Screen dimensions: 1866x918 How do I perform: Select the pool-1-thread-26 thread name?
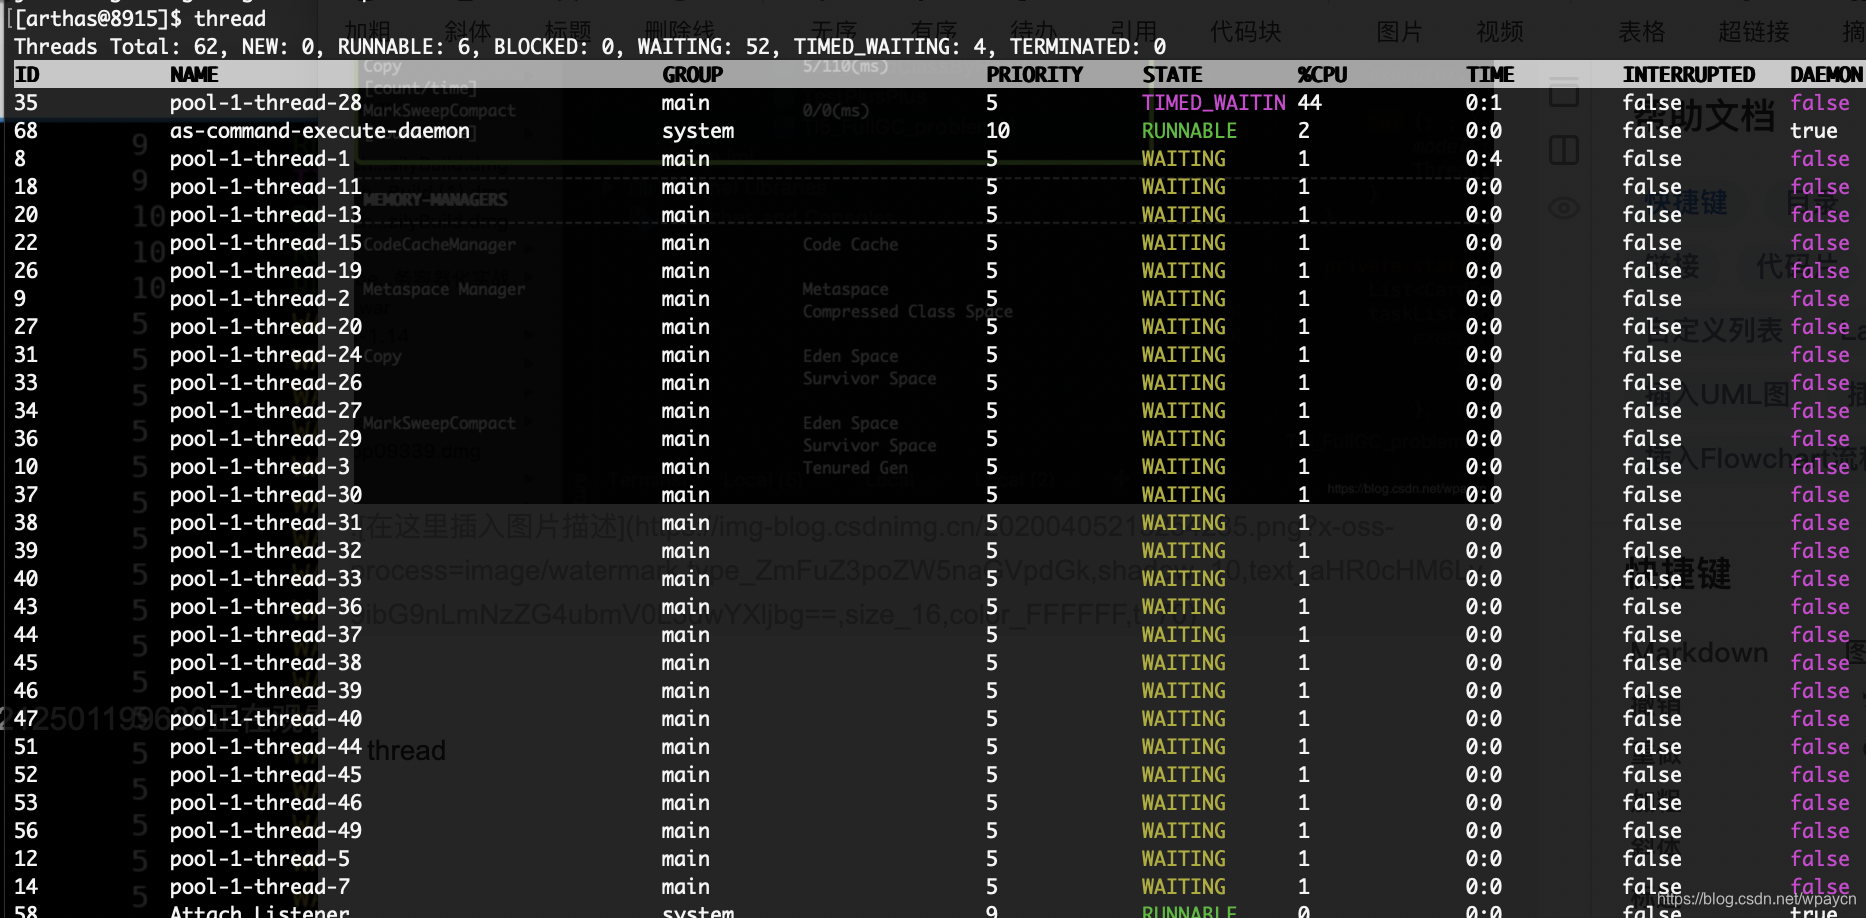[266, 383]
